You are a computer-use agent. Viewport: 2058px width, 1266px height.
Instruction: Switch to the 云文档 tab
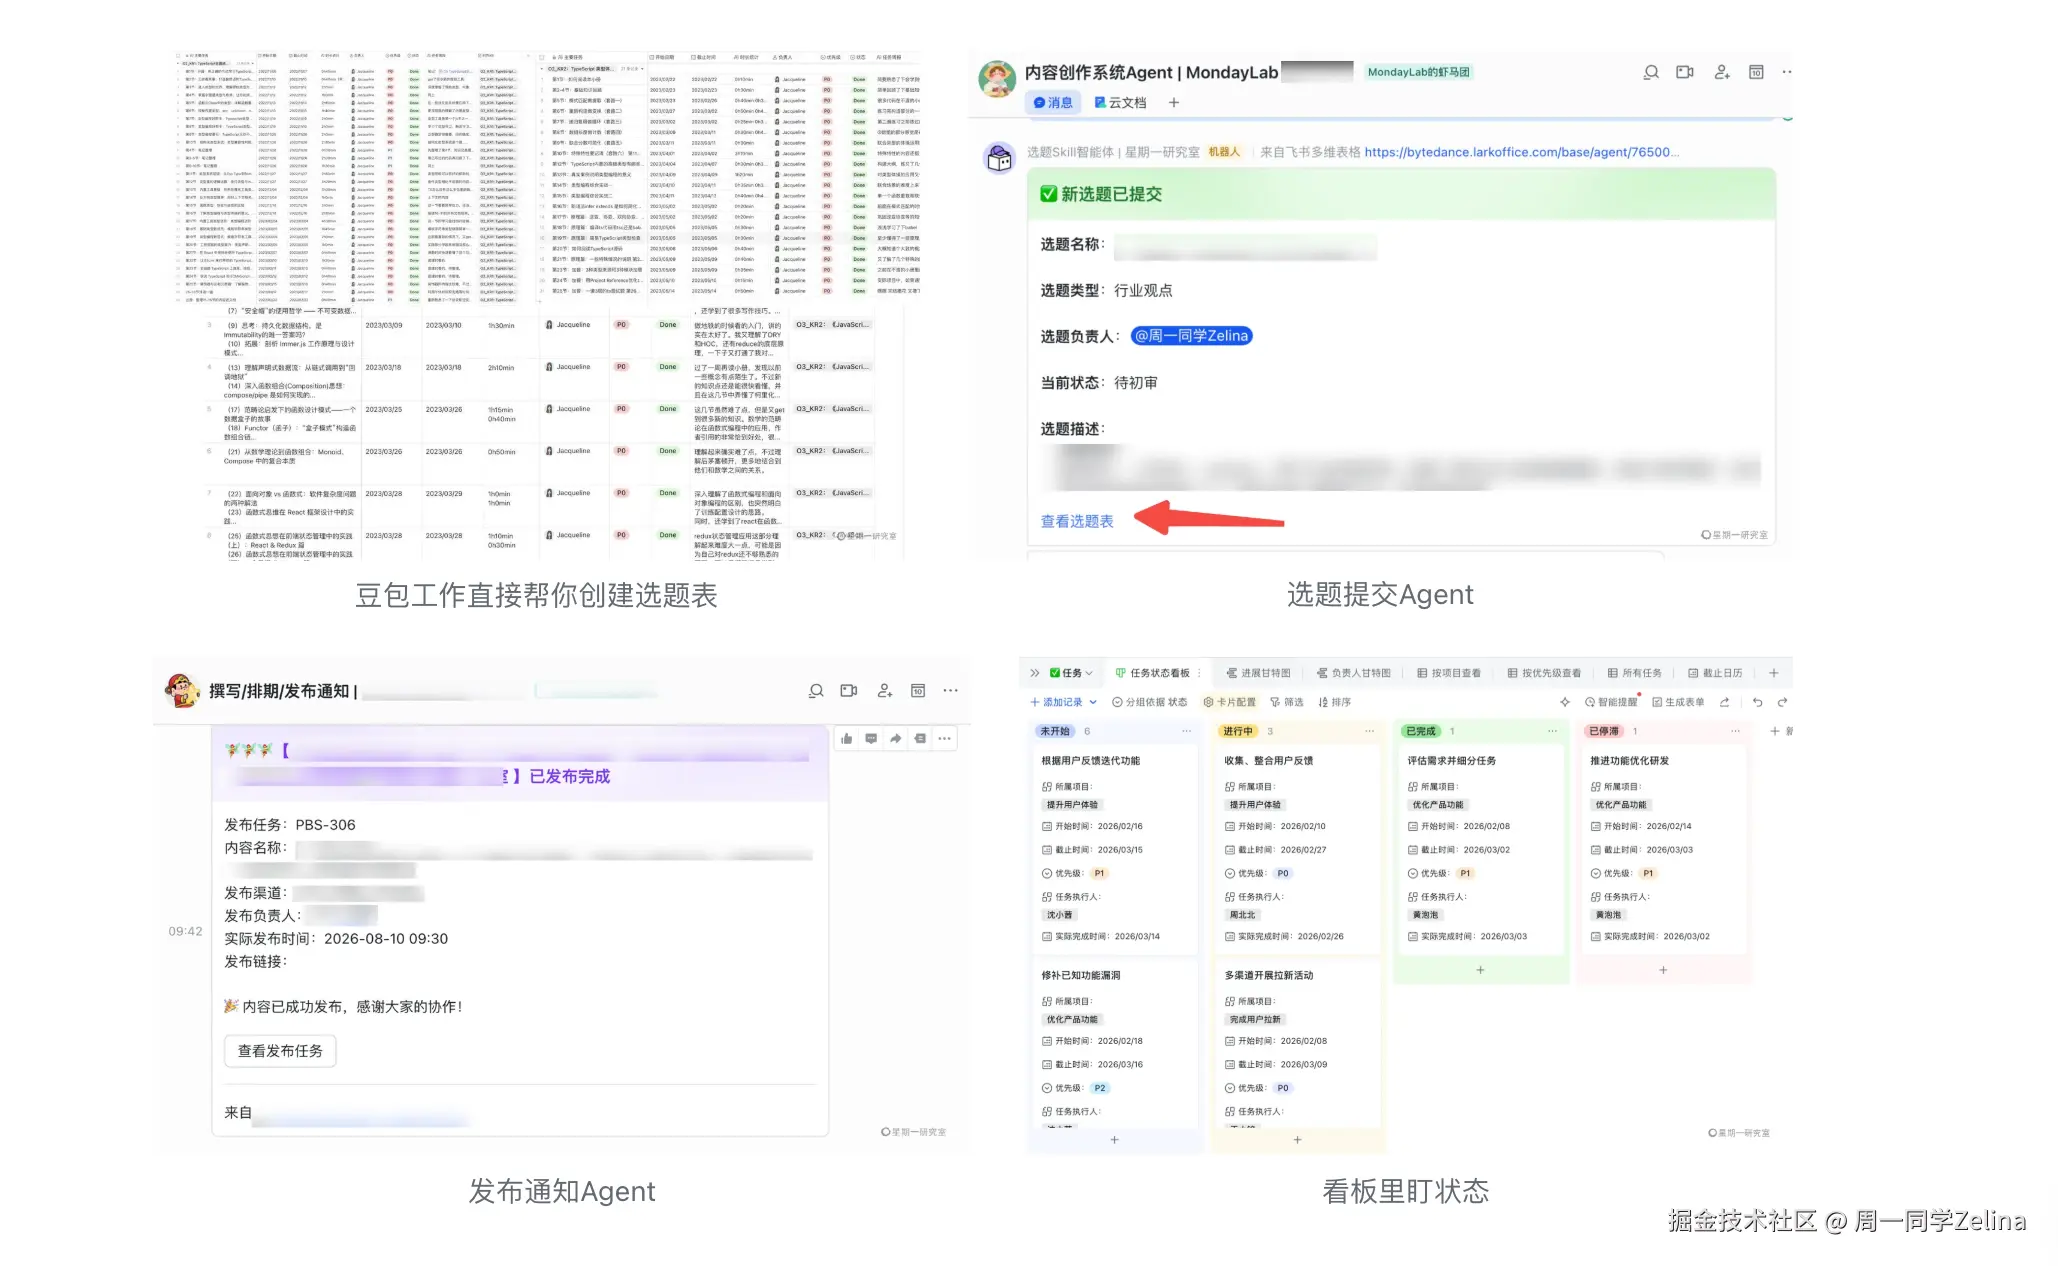coord(1120,102)
